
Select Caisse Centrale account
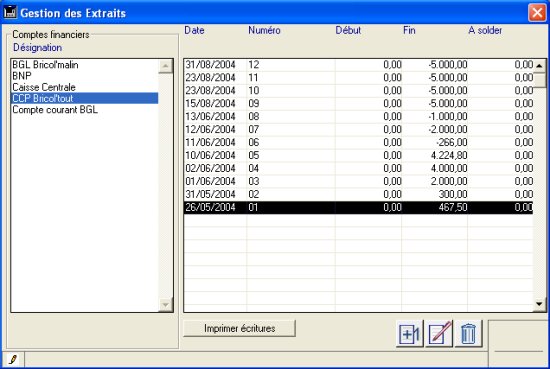(x=85, y=87)
